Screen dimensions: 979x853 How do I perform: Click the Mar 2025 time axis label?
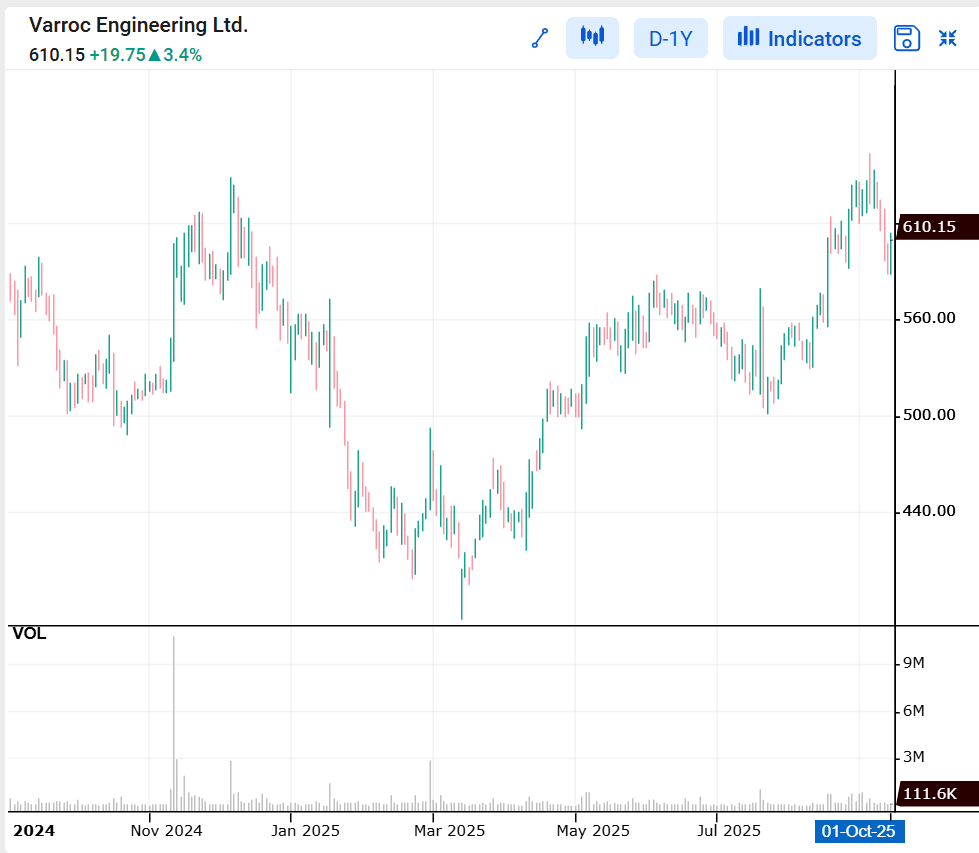[x=450, y=831]
